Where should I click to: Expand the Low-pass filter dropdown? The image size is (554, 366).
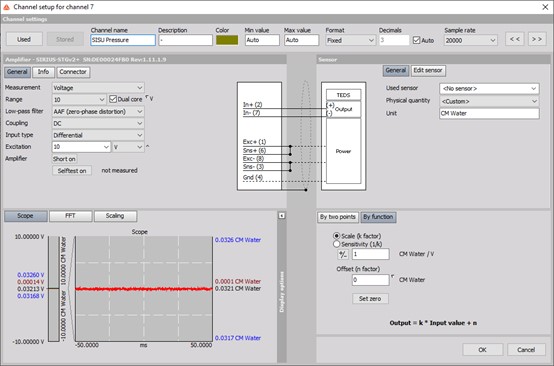tap(98, 112)
